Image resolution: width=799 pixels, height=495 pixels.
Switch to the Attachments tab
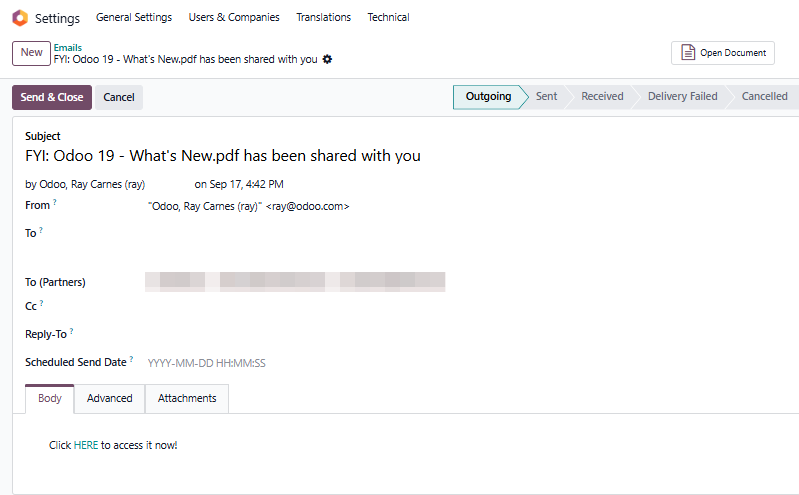[187, 398]
